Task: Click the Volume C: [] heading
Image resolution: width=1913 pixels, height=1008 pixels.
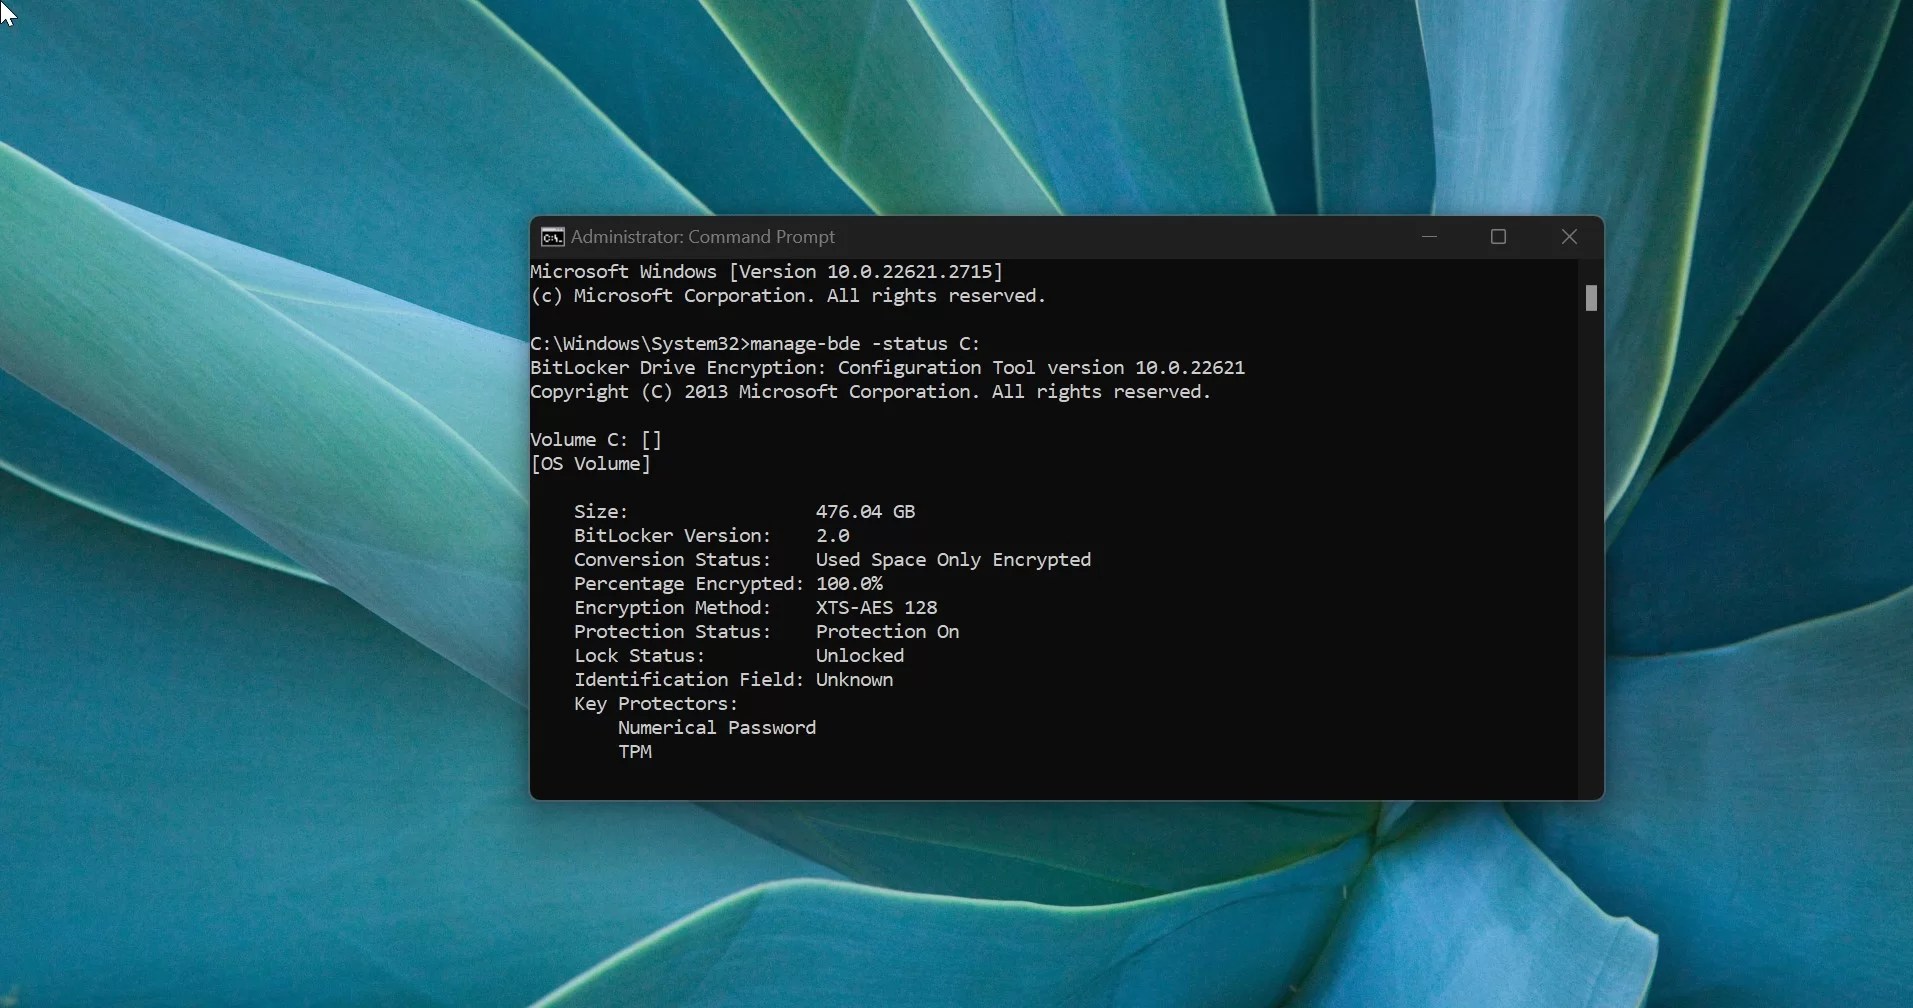Action: (595, 438)
